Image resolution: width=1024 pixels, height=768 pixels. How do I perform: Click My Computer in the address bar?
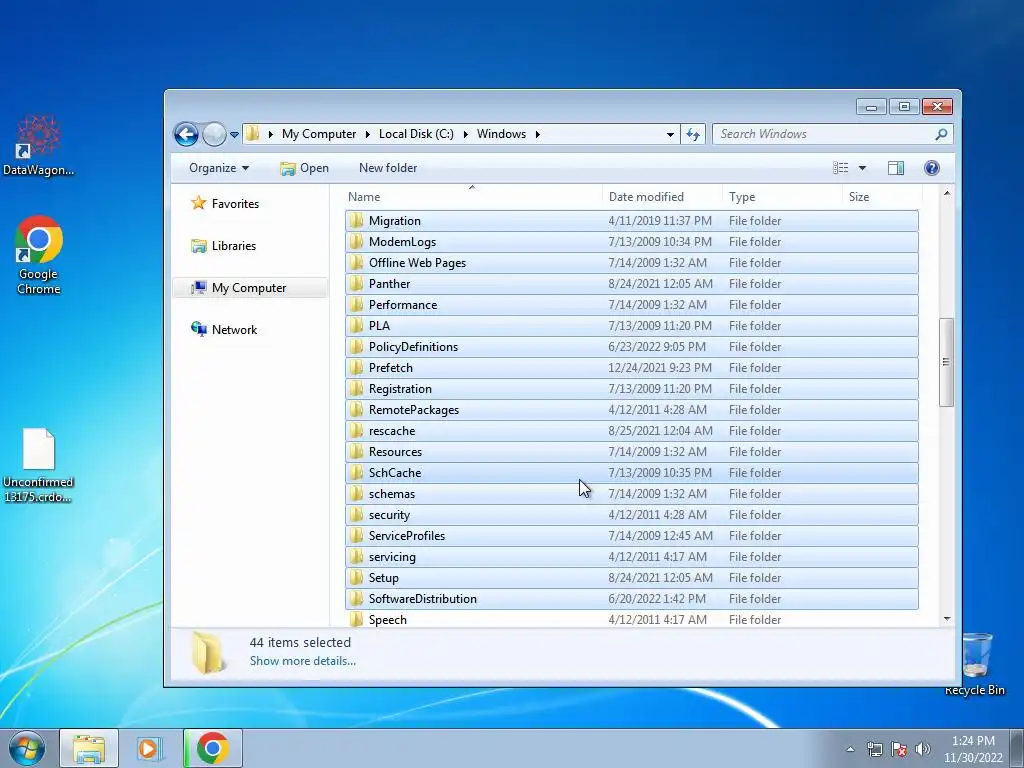coord(319,134)
